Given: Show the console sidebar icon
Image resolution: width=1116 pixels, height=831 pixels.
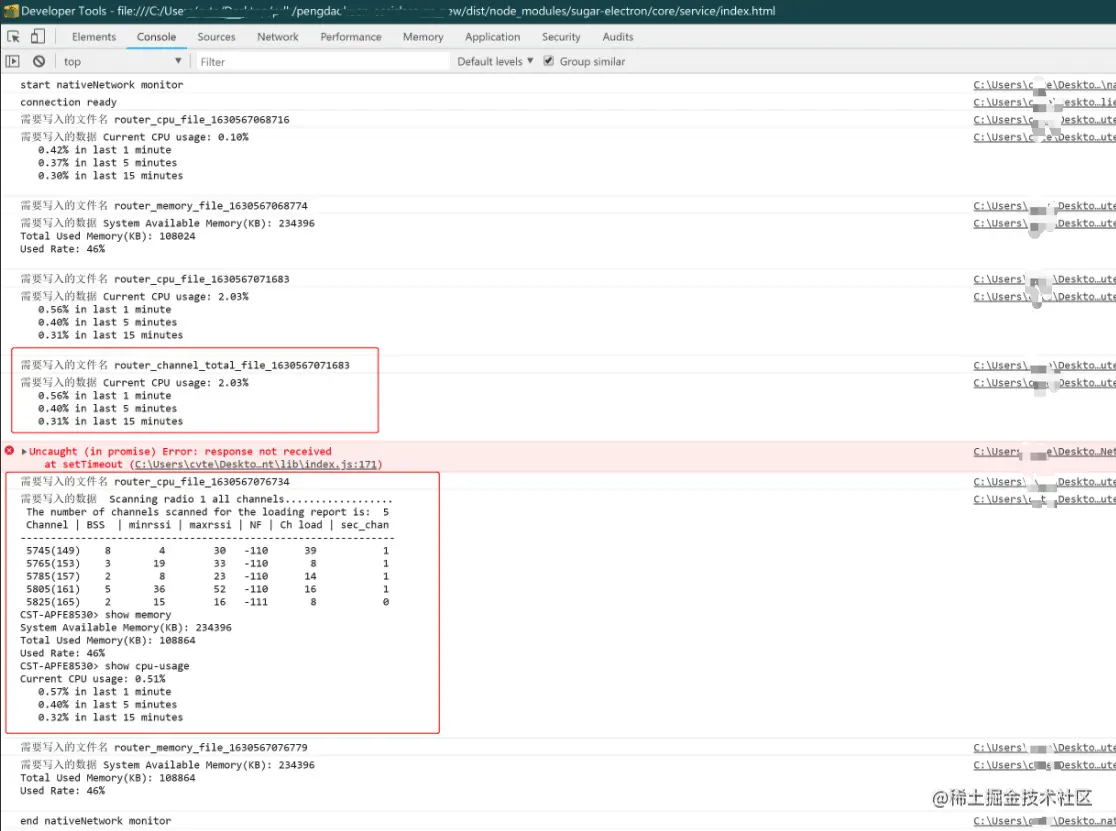Looking at the screenshot, I should point(12,61).
